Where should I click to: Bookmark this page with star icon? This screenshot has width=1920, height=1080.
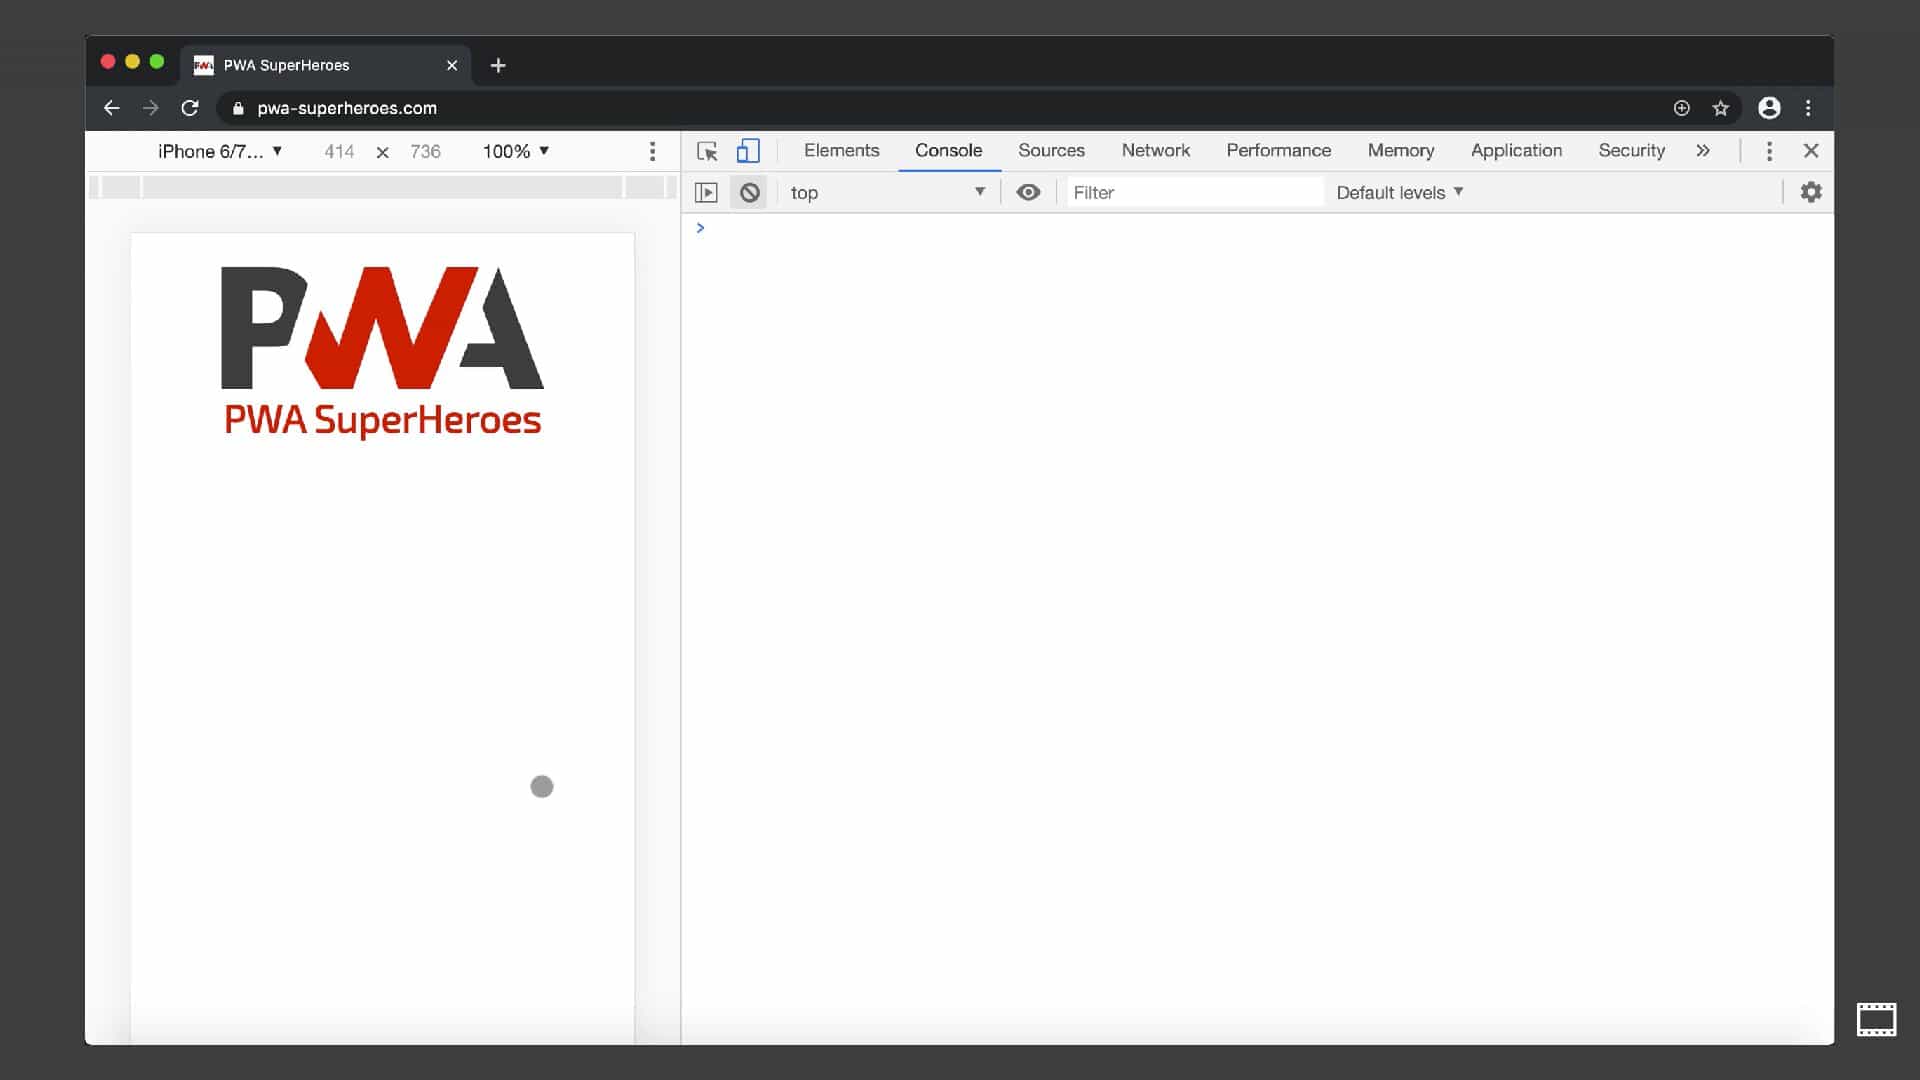[1720, 108]
